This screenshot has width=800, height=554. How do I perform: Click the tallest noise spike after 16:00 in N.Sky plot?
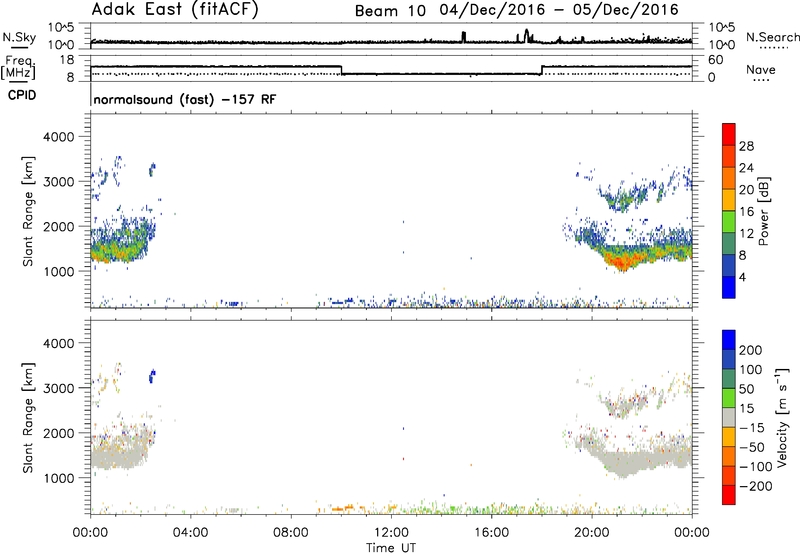tap(527, 36)
